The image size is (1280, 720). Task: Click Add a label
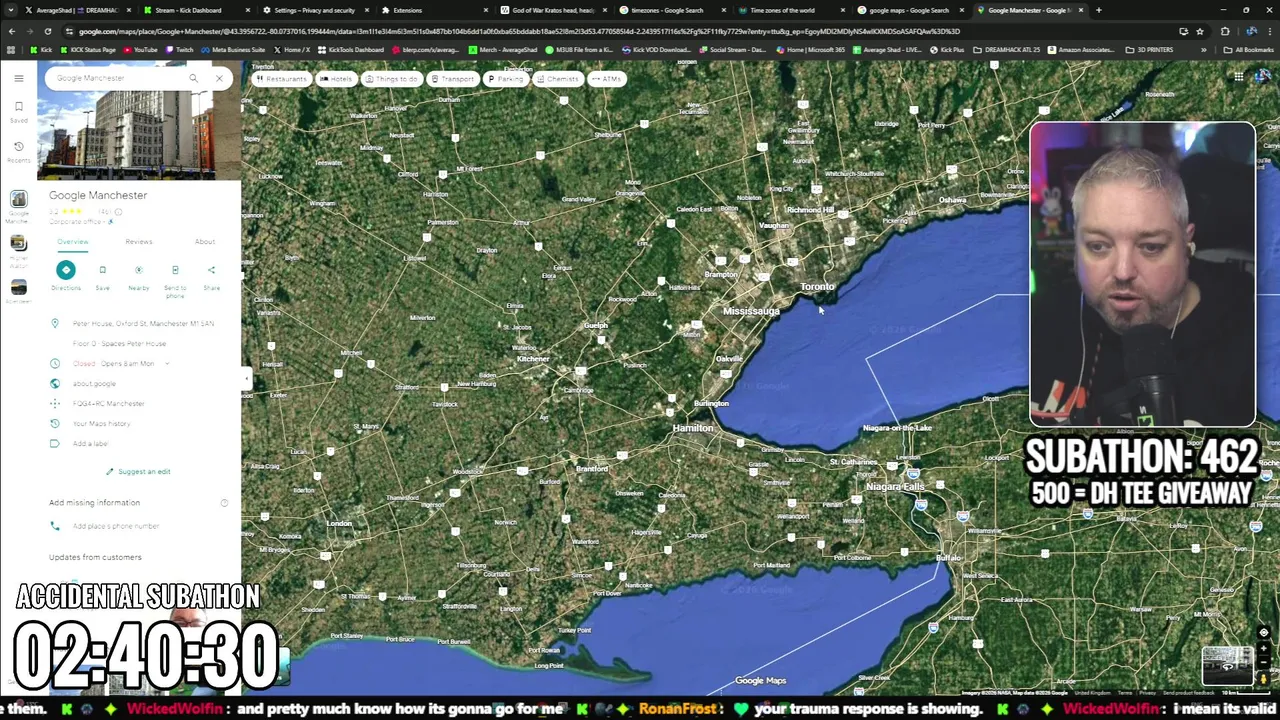click(90, 443)
